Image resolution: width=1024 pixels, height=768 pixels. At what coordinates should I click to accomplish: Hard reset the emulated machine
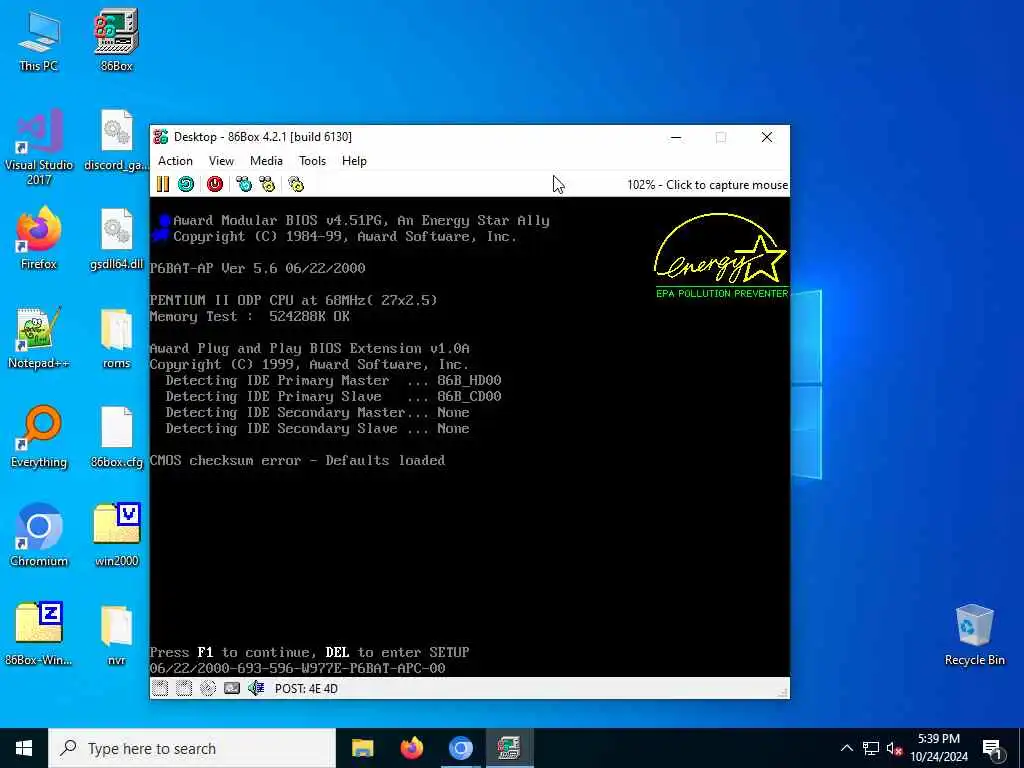coord(186,184)
